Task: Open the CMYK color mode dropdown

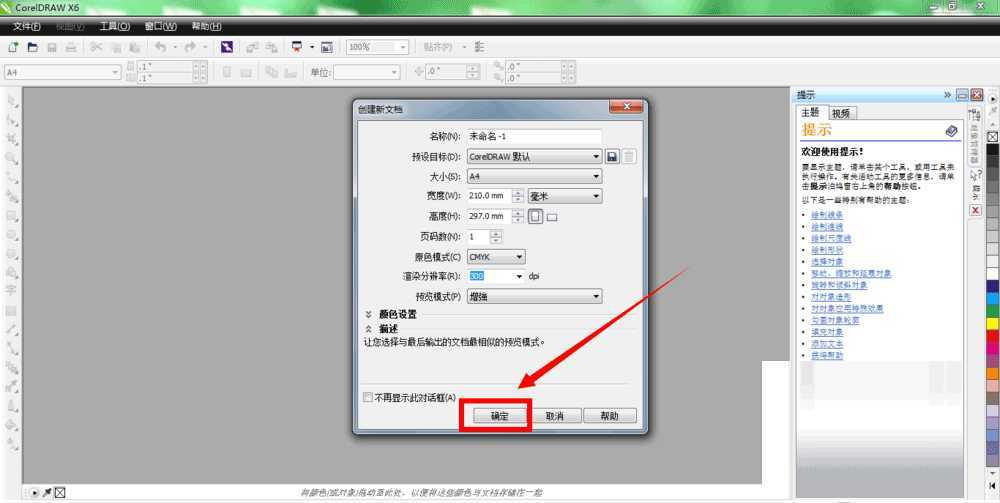Action: [496, 257]
